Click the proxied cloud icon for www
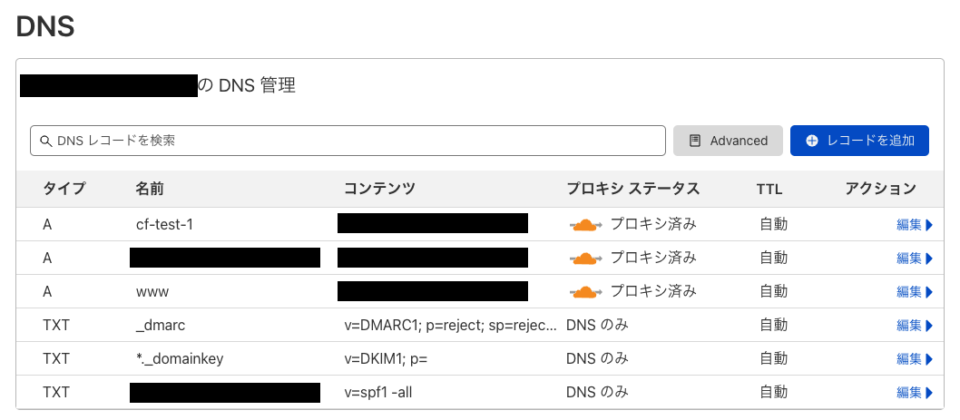 [586, 291]
